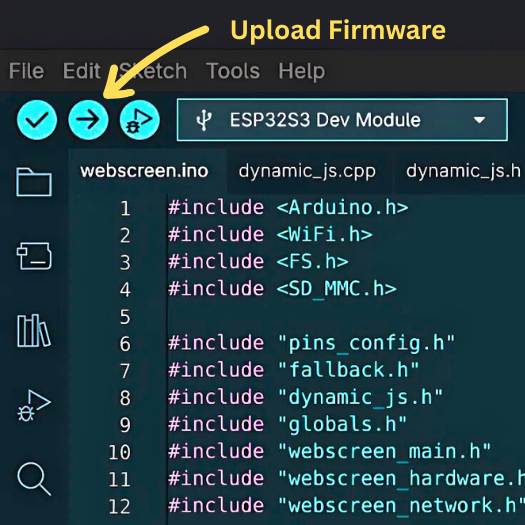
Task: Expand the ESP32S3 Dev Module board dropdown
Action: tap(342, 120)
